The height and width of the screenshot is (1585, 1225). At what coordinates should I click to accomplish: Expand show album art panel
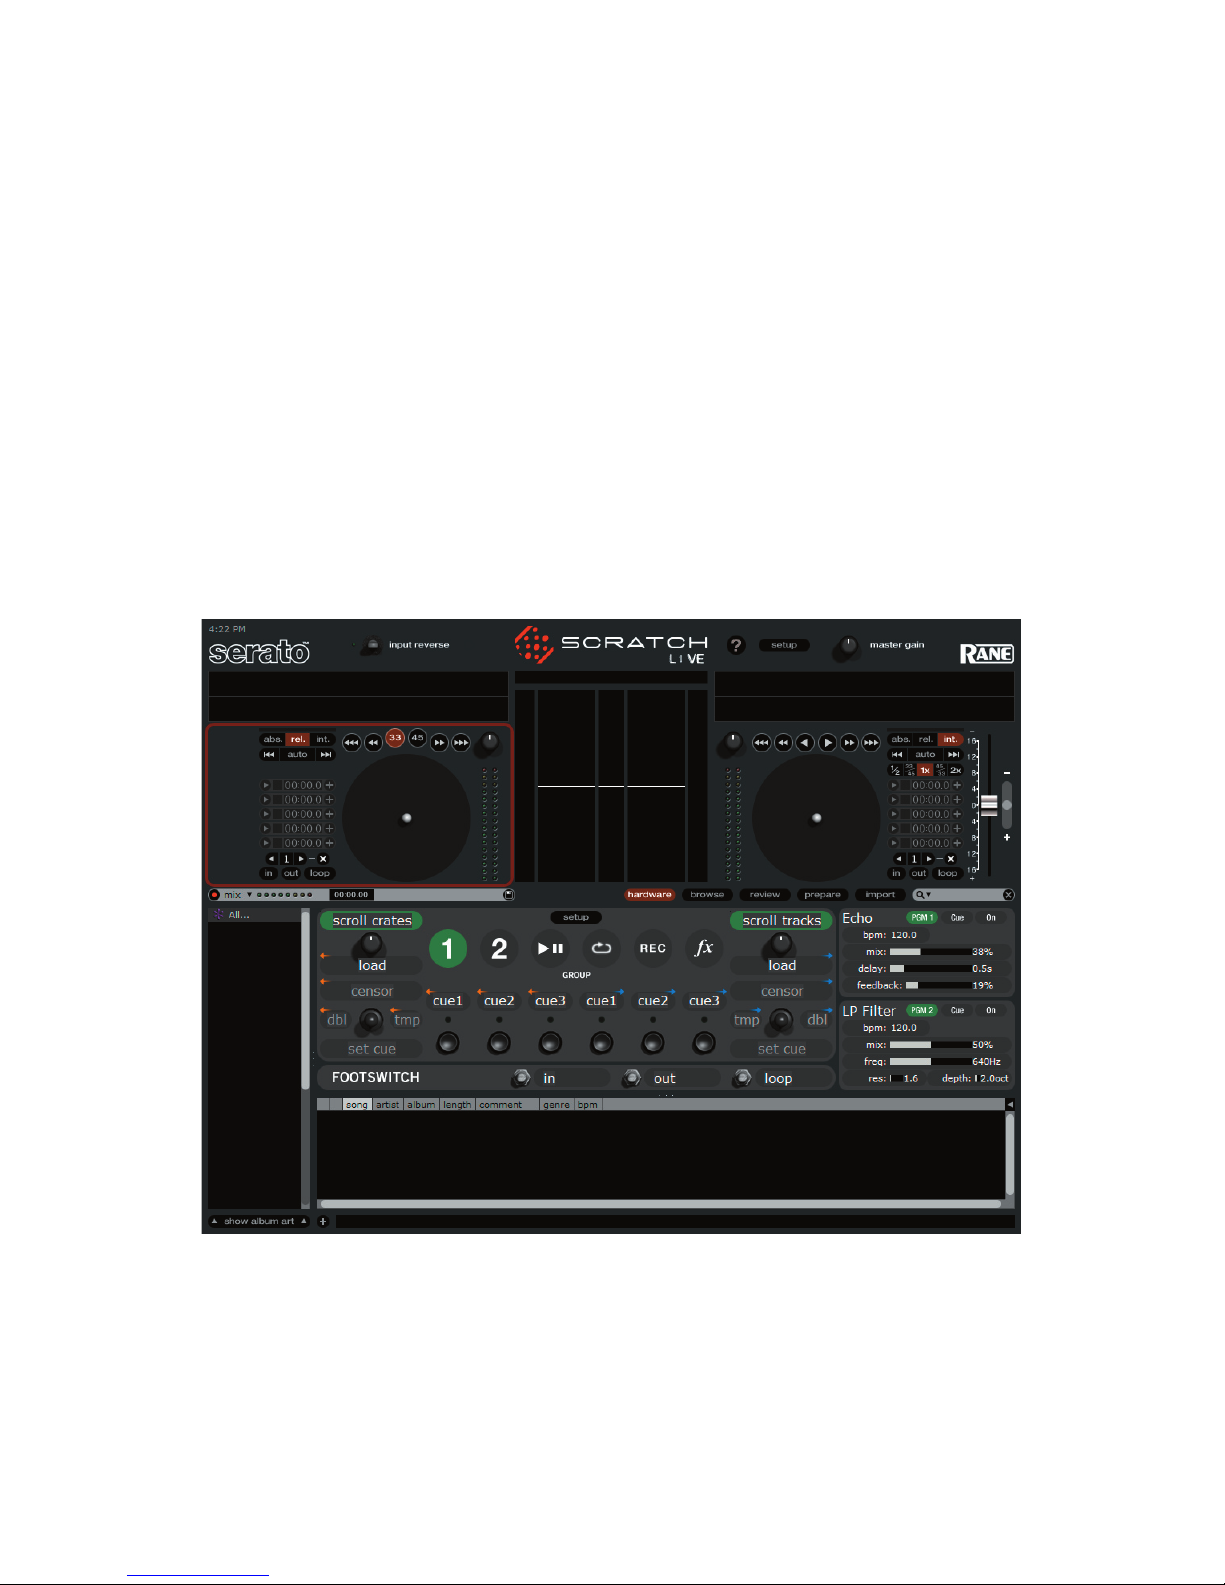point(259,1221)
